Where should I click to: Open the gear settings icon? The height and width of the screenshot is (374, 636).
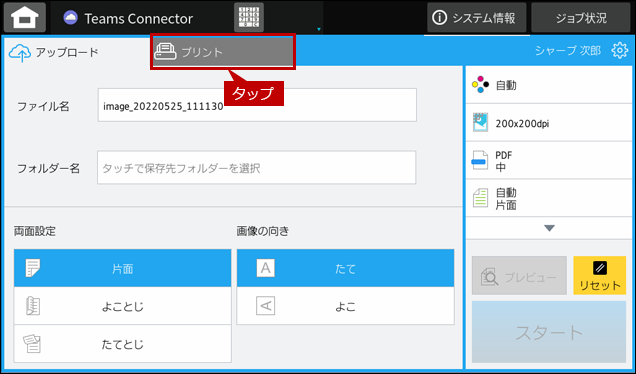619,50
